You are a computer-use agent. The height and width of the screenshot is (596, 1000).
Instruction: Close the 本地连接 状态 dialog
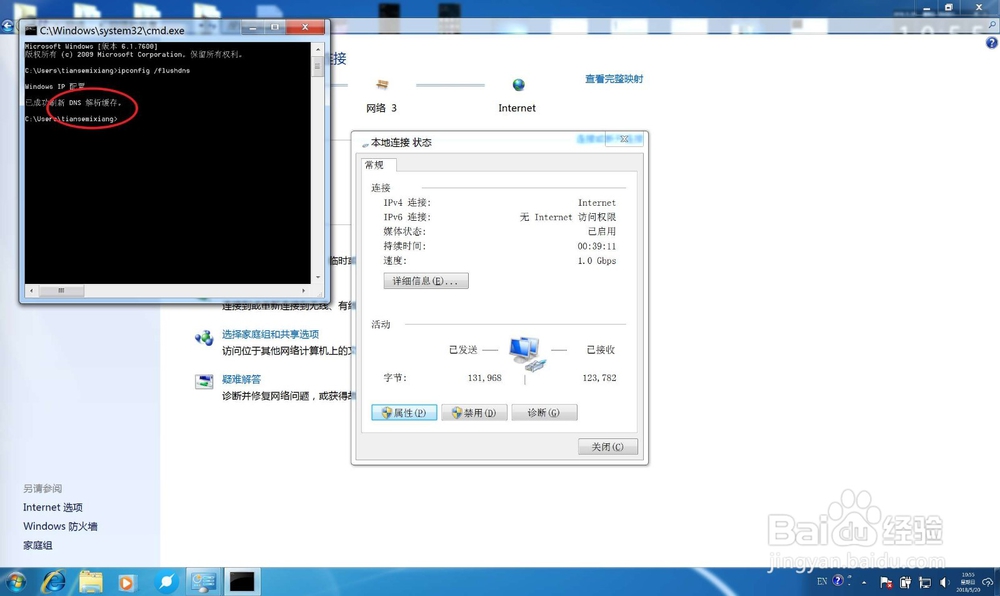[624, 139]
